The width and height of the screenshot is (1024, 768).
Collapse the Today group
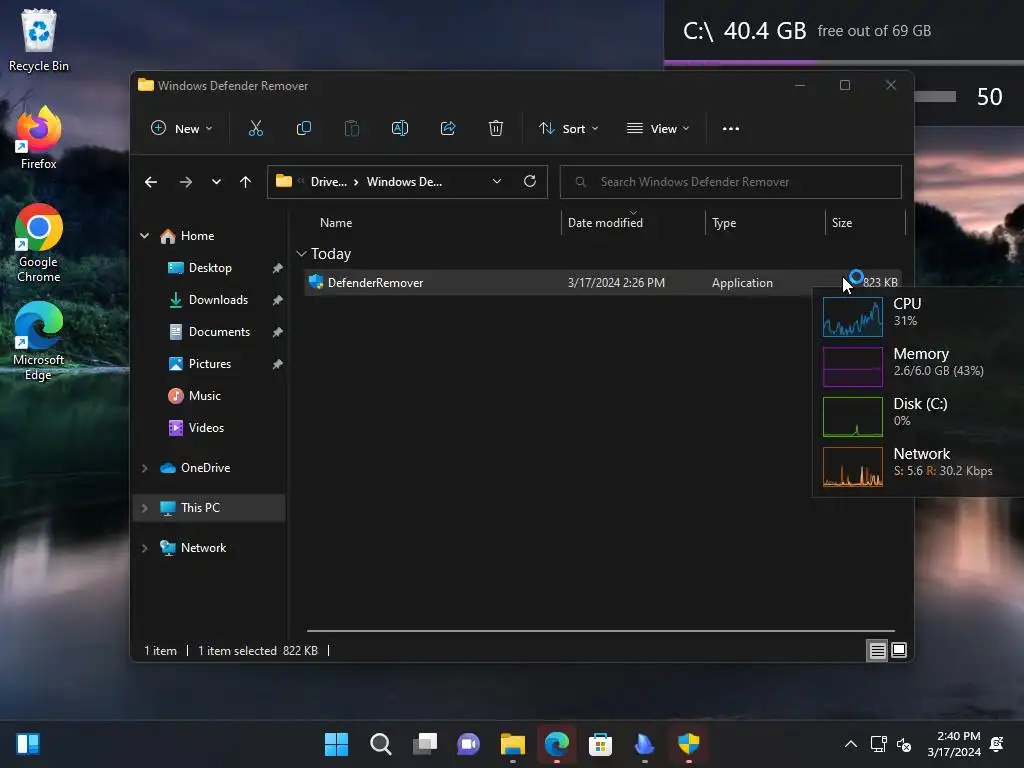(x=301, y=253)
